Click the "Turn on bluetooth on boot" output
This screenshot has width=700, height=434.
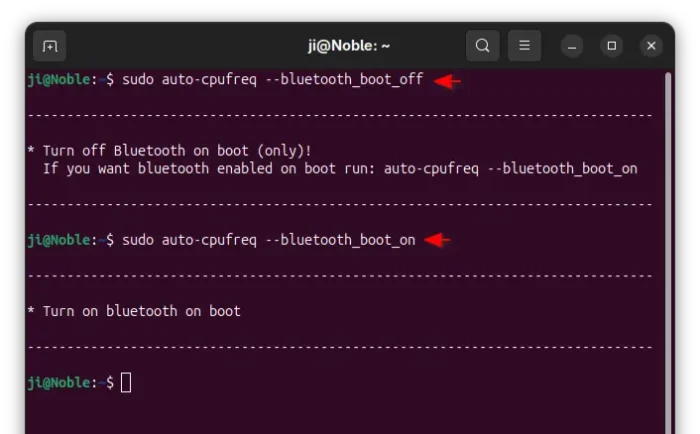click(141, 311)
